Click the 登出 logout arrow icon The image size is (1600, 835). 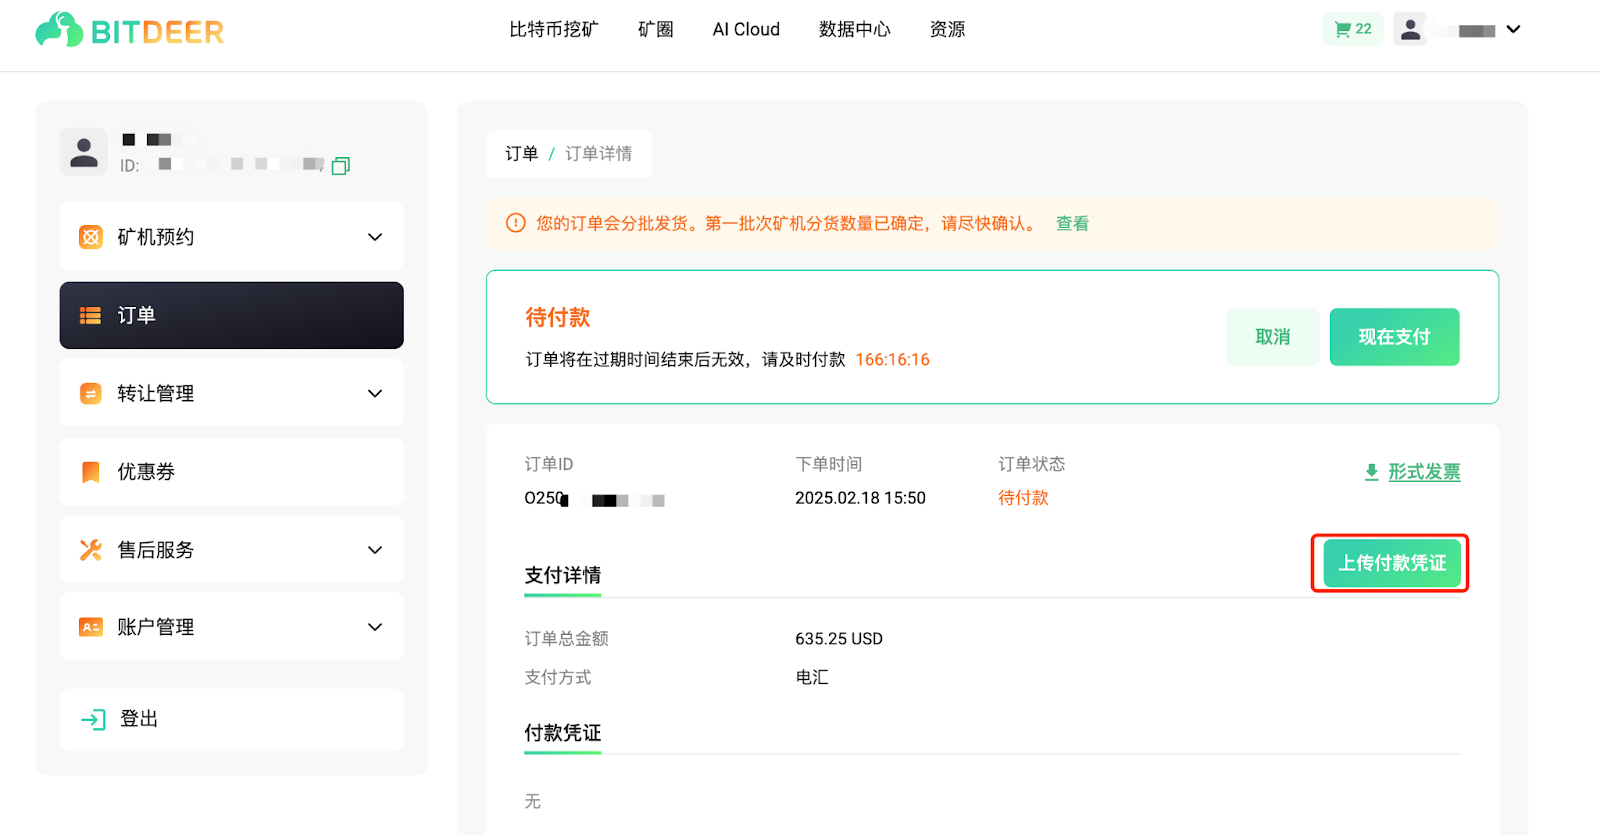click(x=93, y=719)
